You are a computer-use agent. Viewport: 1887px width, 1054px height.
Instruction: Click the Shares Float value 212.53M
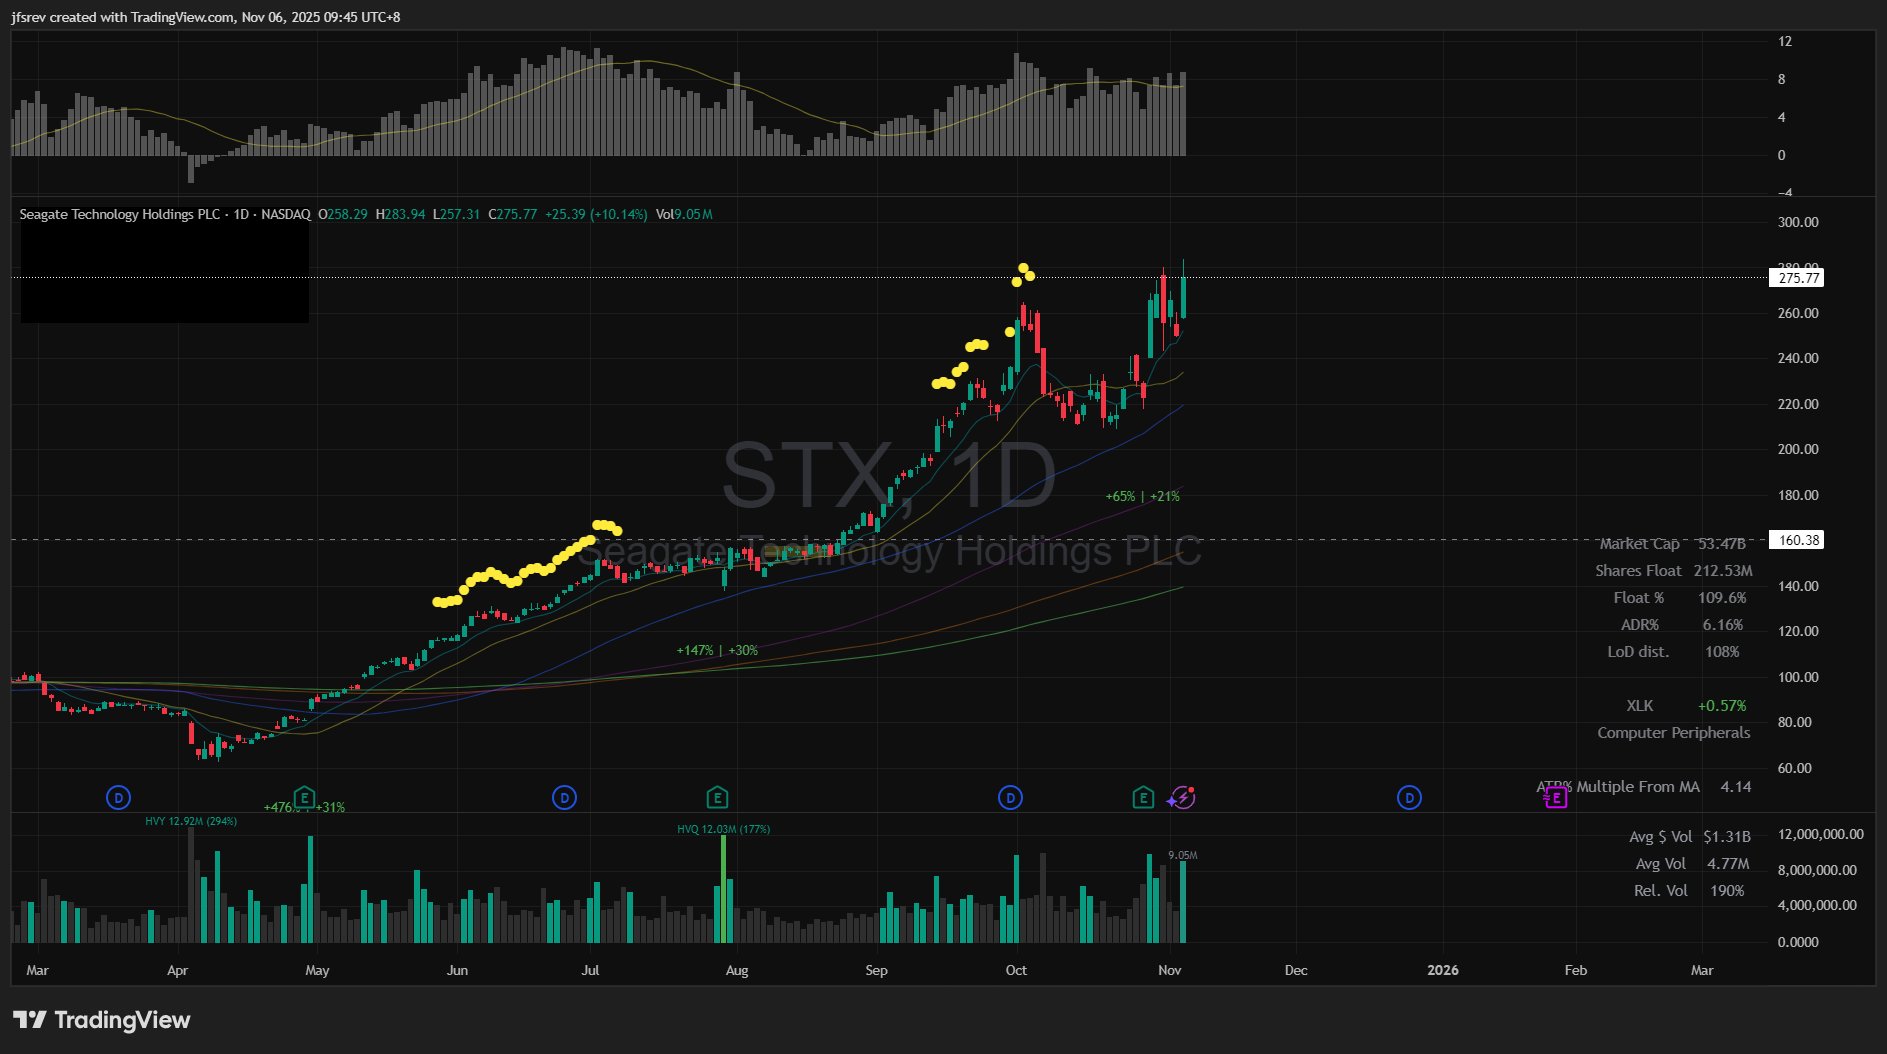pyautogui.click(x=1723, y=571)
